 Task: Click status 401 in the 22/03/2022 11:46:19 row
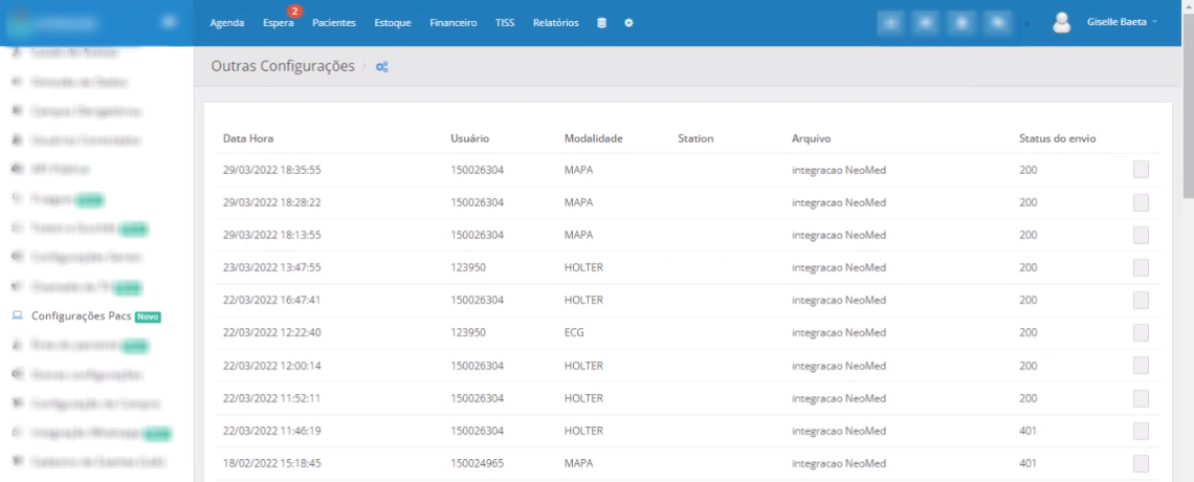(1028, 431)
